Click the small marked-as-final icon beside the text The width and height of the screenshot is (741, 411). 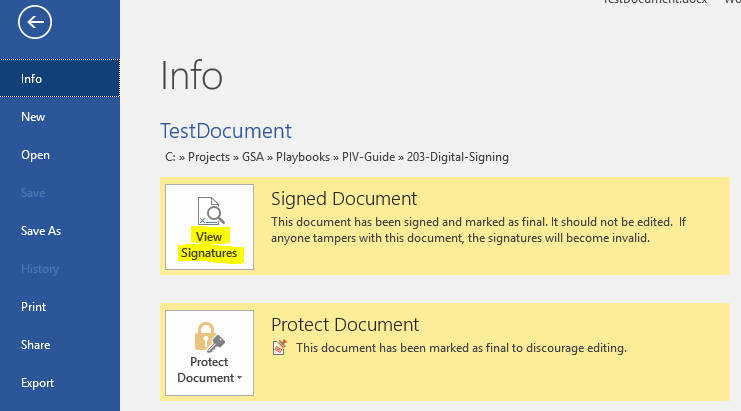(280, 348)
